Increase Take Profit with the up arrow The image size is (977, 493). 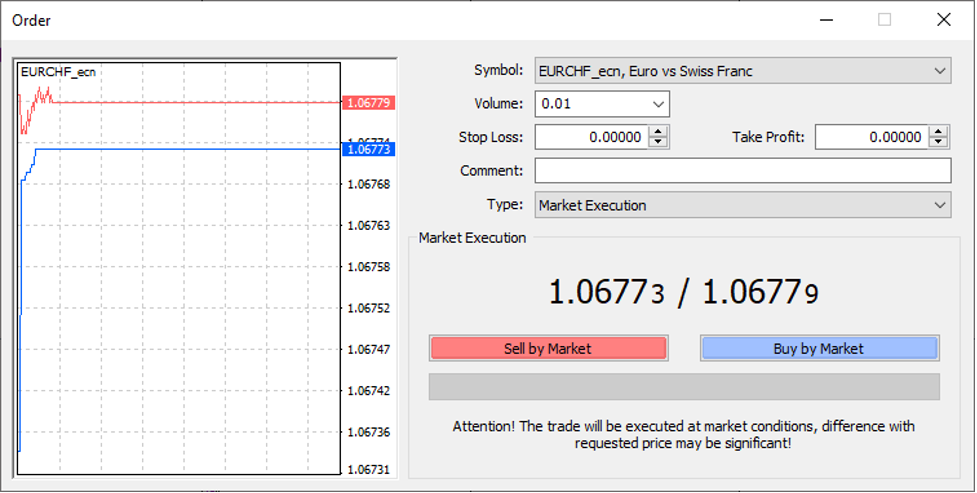(x=939, y=131)
